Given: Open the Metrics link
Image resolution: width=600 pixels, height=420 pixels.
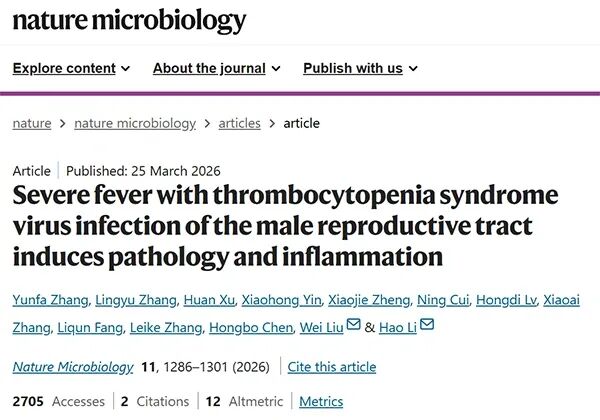Looking at the screenshot, I should (x=321, y=401).
